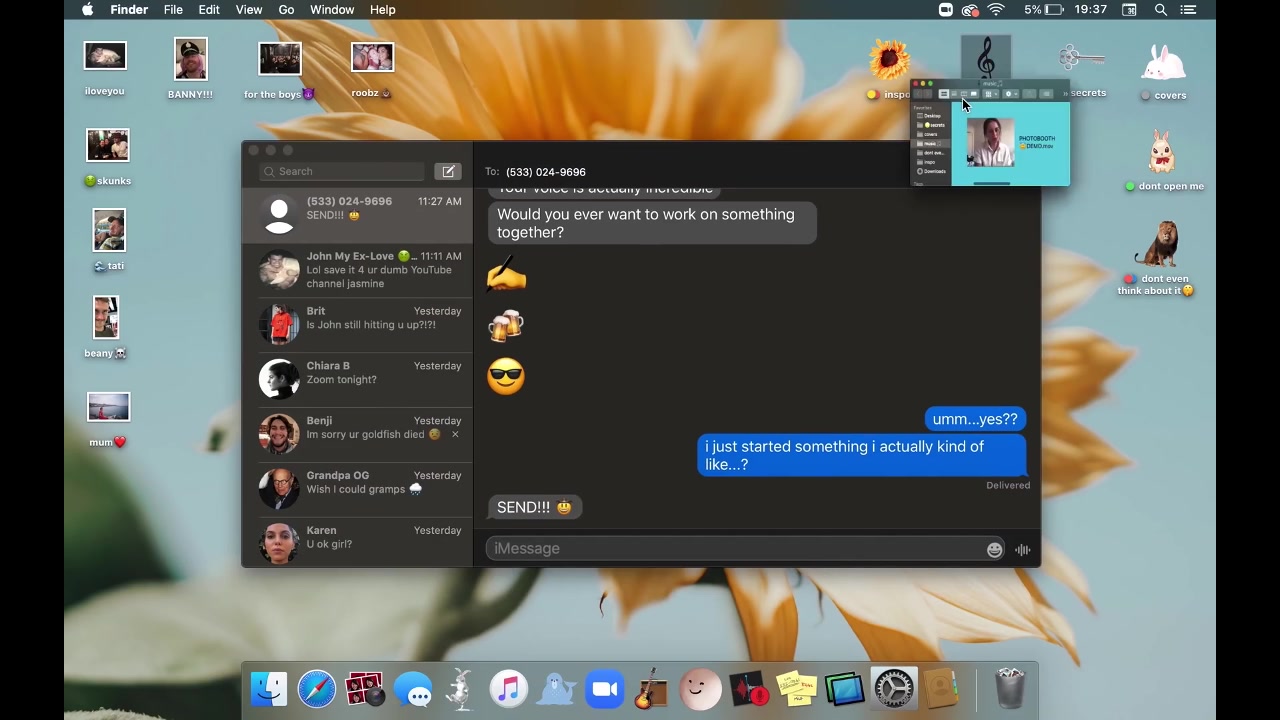The height and width of the screenshot is (720, 1280).
Task: Open the (533) 024-9696 conversation
Action: point(357,215)
